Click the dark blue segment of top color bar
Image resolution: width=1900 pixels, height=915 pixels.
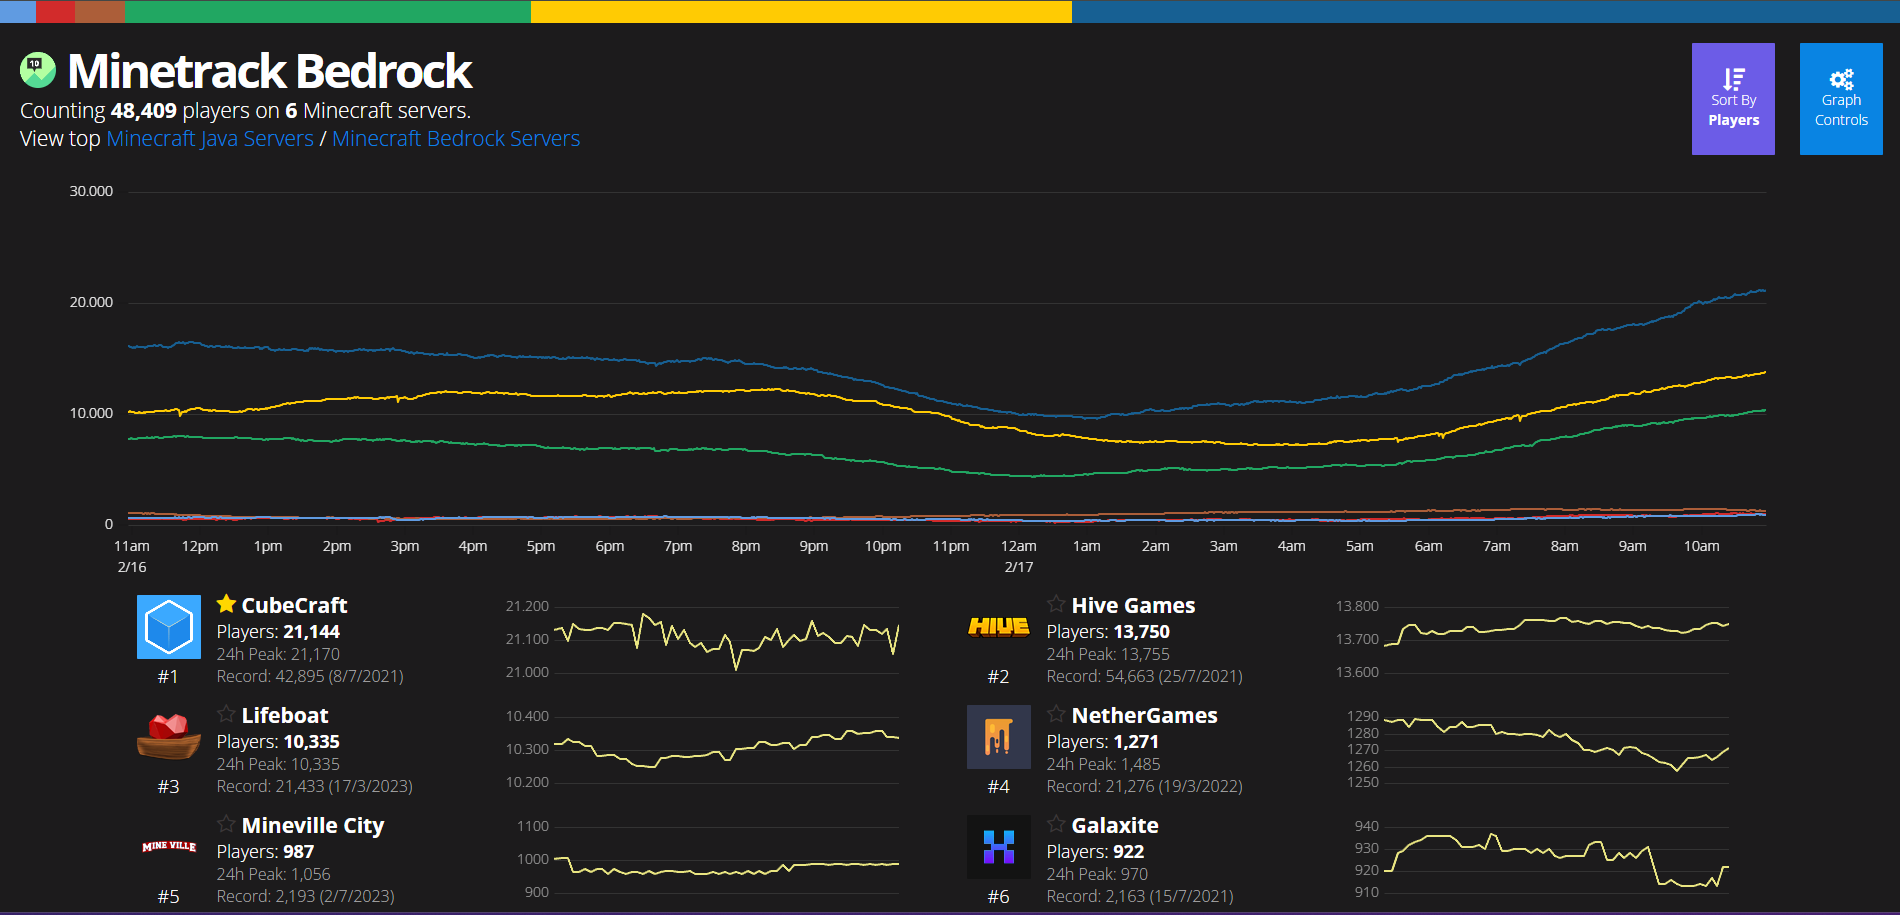click(1486, 11)
